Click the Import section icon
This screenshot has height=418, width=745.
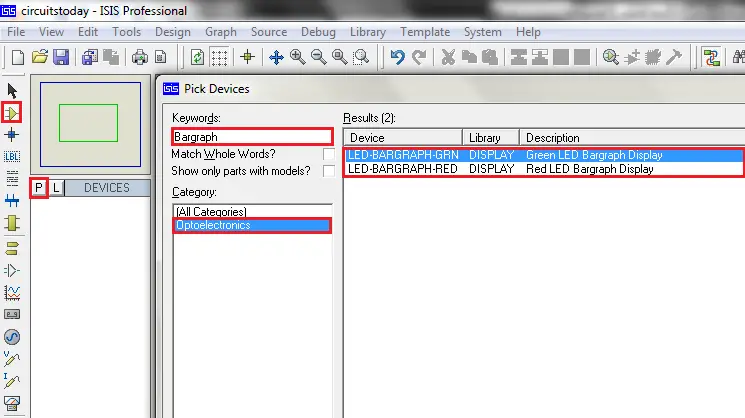click(90, 57)
